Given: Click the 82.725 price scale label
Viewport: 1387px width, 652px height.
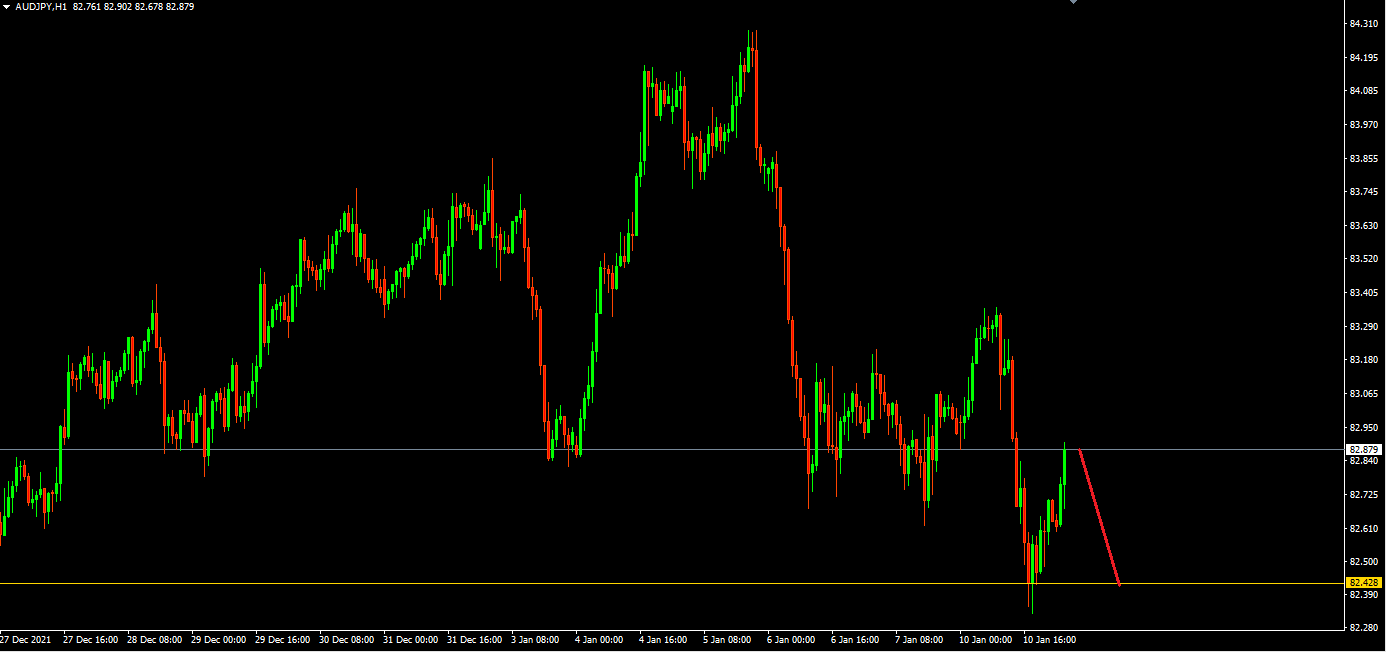Looking at the screenshot, I should 1364,495.
